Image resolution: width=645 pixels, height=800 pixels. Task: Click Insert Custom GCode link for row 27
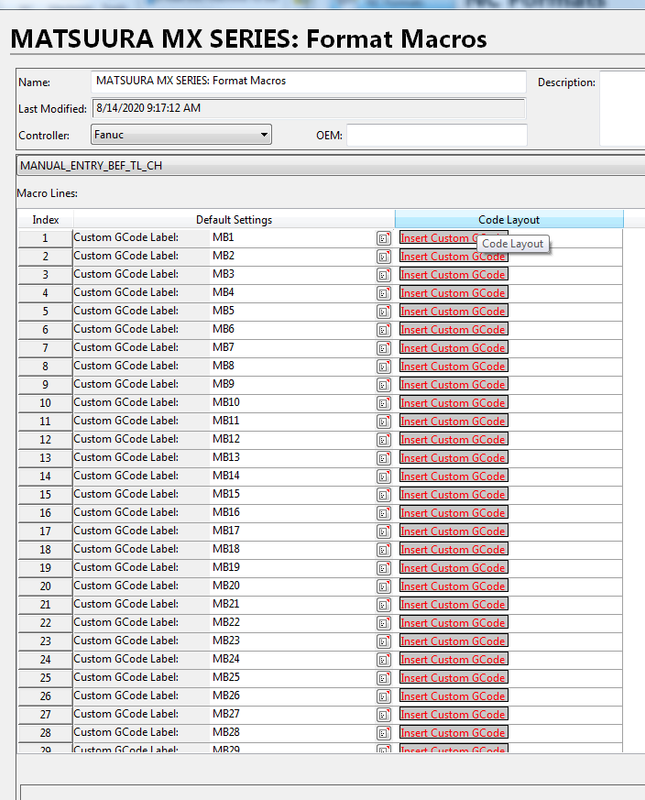point(453,715)
